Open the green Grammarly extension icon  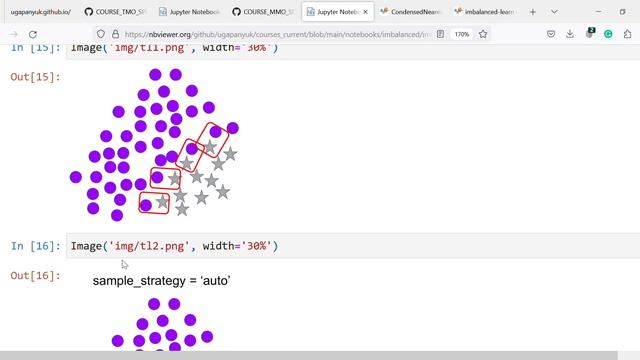point(608,34)
